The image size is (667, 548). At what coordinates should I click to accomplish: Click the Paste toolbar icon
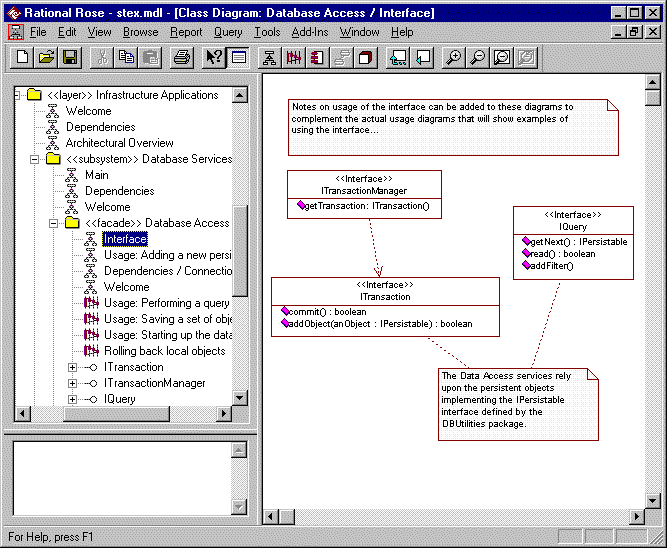pyautogui.click(x=150, y=57)
